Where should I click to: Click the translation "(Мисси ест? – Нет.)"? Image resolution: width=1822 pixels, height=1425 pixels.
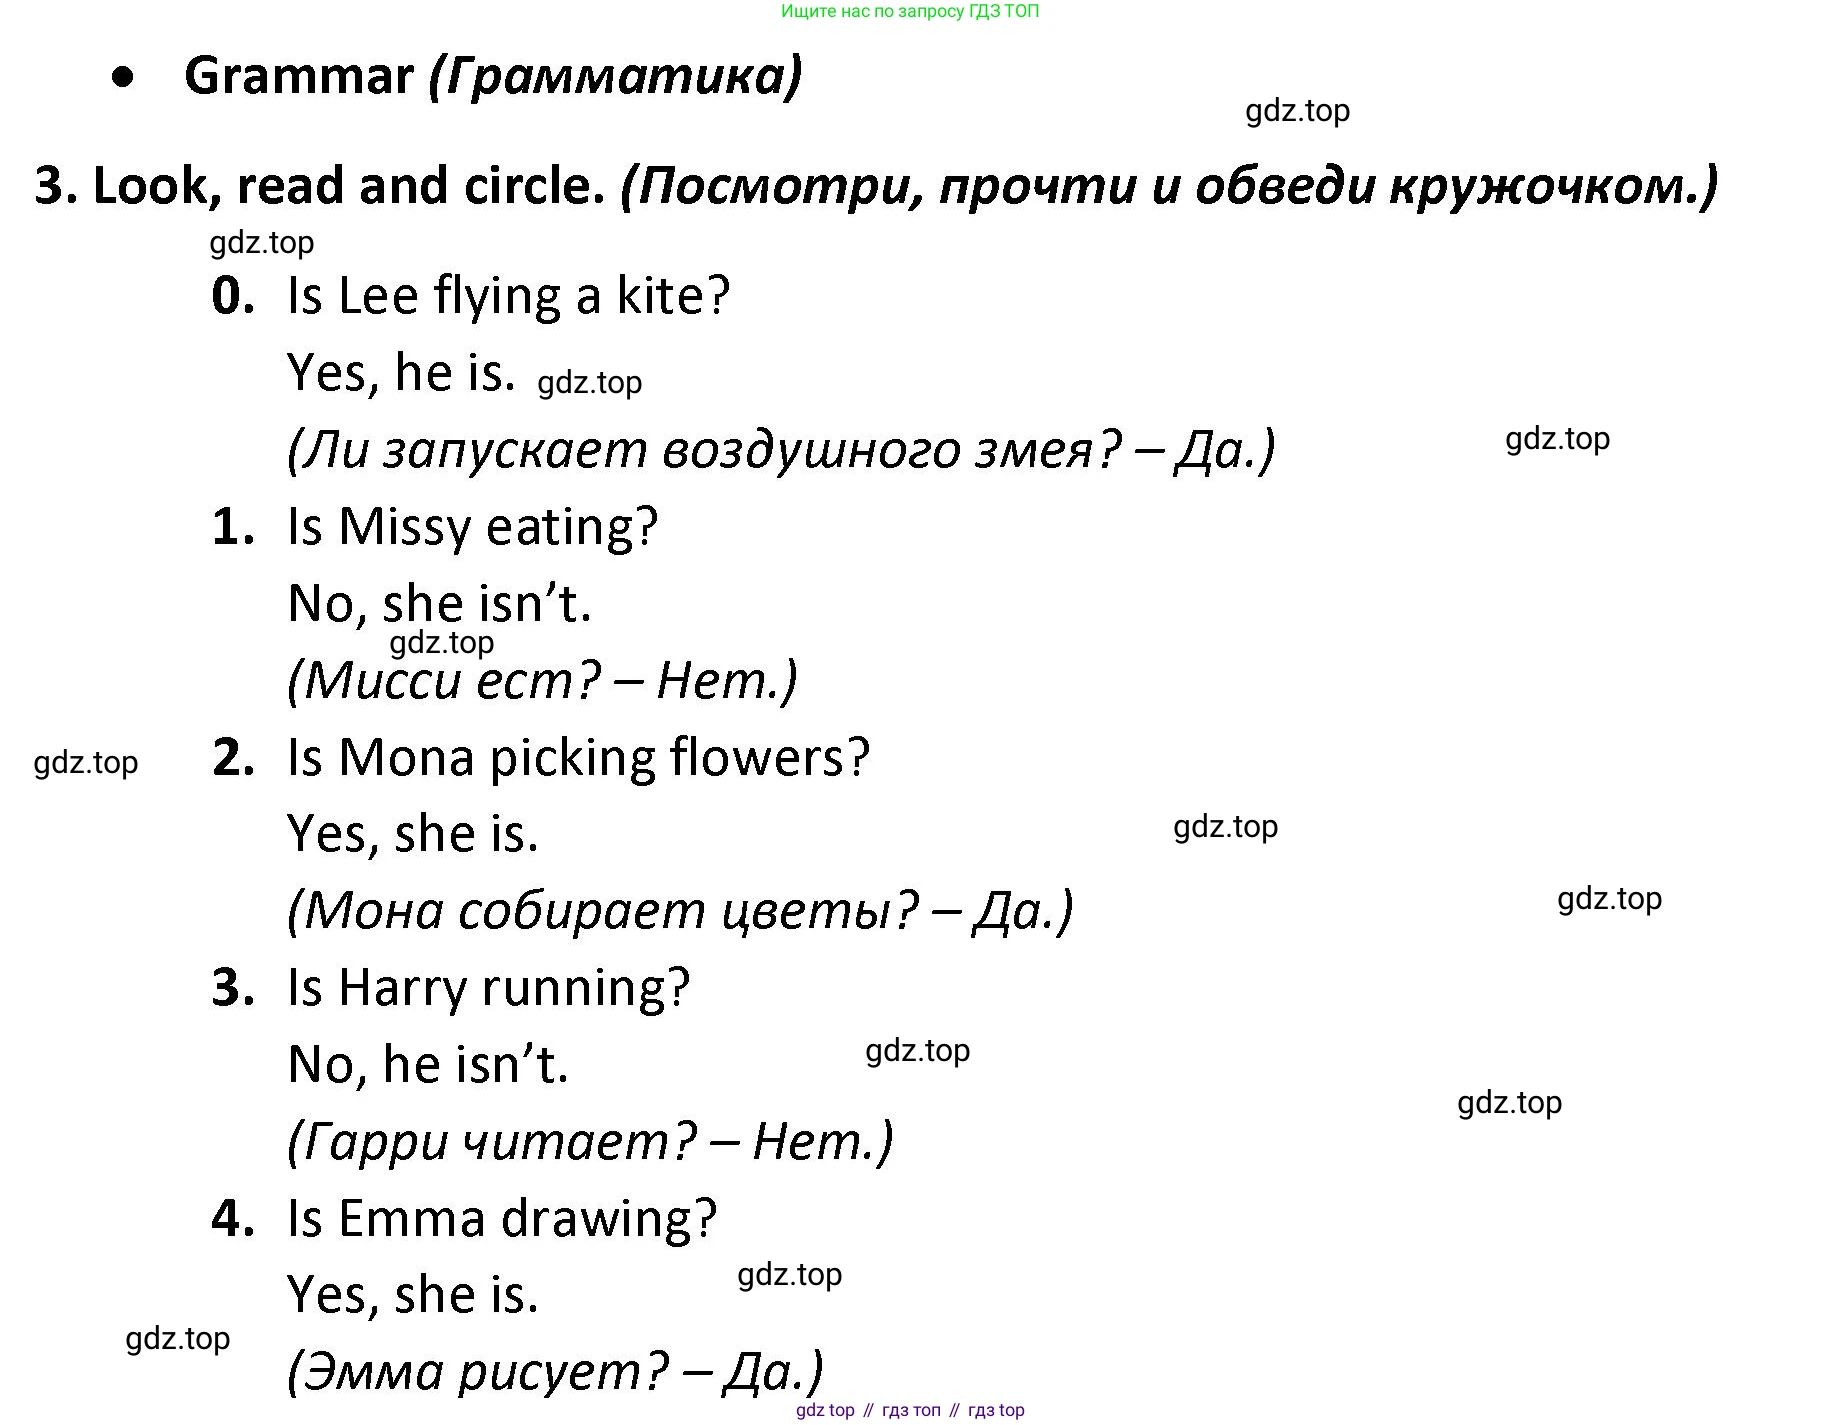[x=542, y=681]
